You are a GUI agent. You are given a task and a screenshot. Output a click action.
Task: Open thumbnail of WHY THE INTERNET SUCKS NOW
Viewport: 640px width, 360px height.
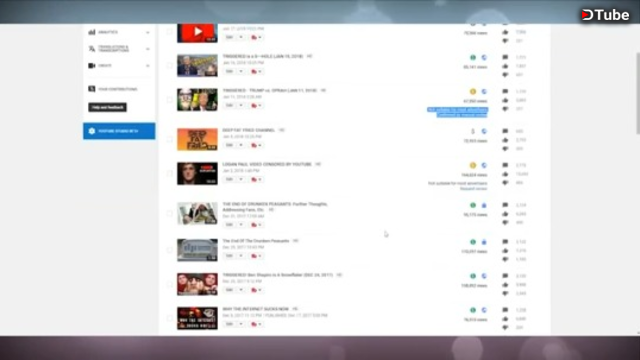197,318
